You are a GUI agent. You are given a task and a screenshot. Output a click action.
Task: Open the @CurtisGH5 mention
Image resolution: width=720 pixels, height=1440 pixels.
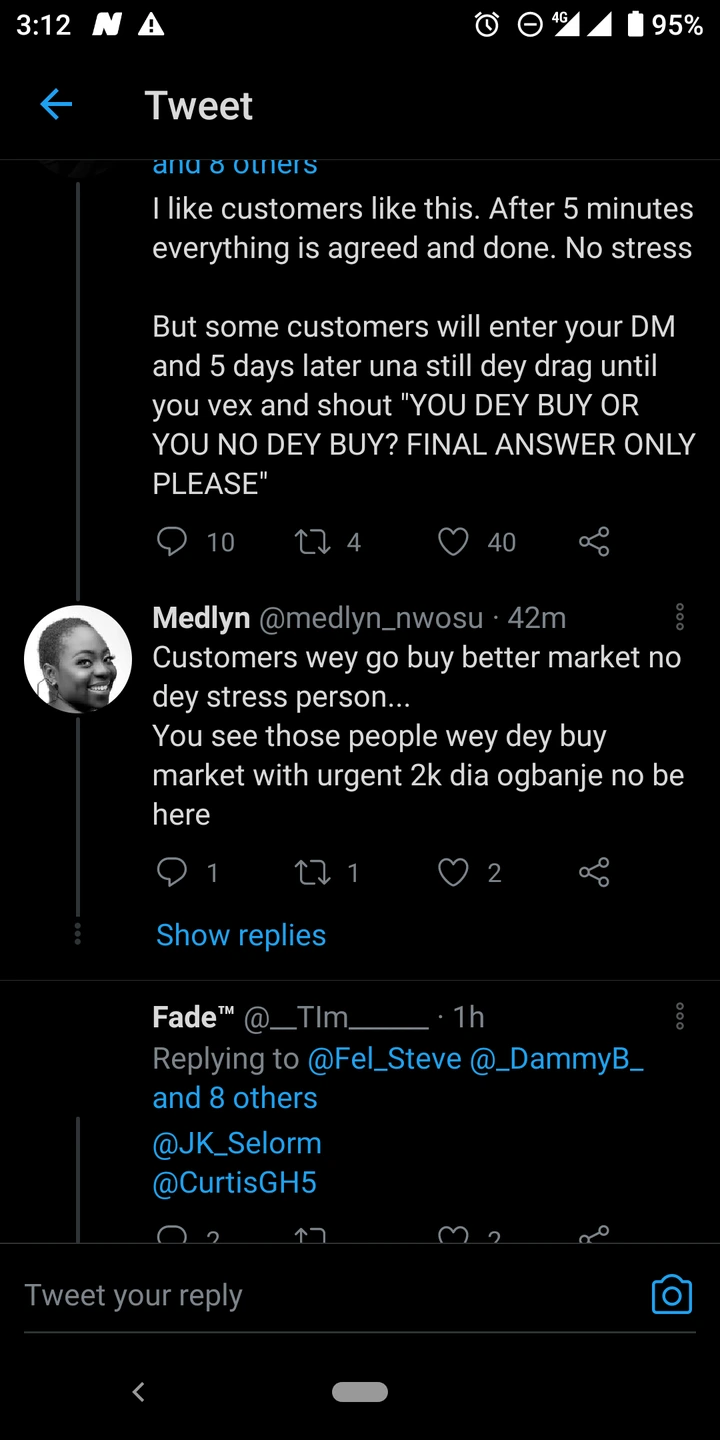pyautogui.click(x=234, y=1183)
